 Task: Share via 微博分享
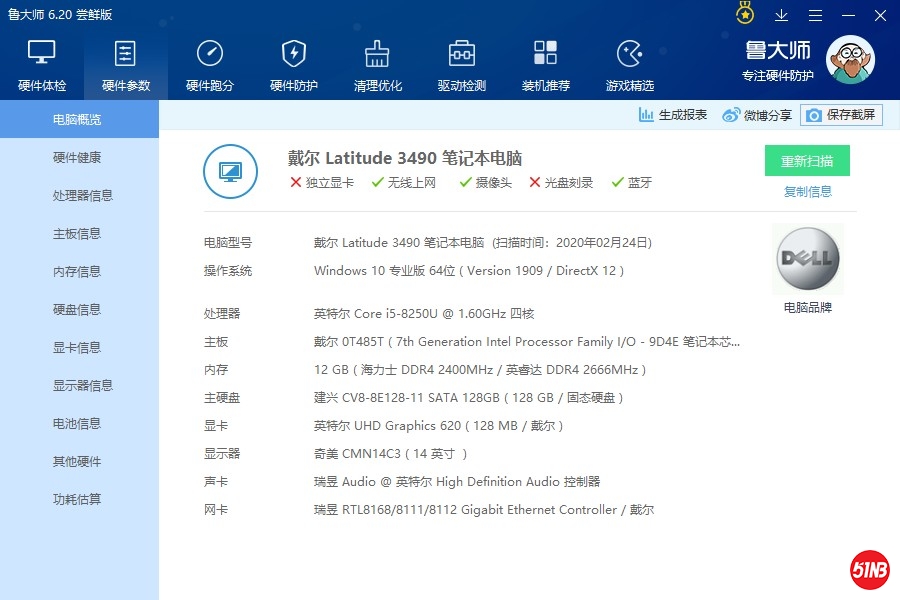coord(757,115)
